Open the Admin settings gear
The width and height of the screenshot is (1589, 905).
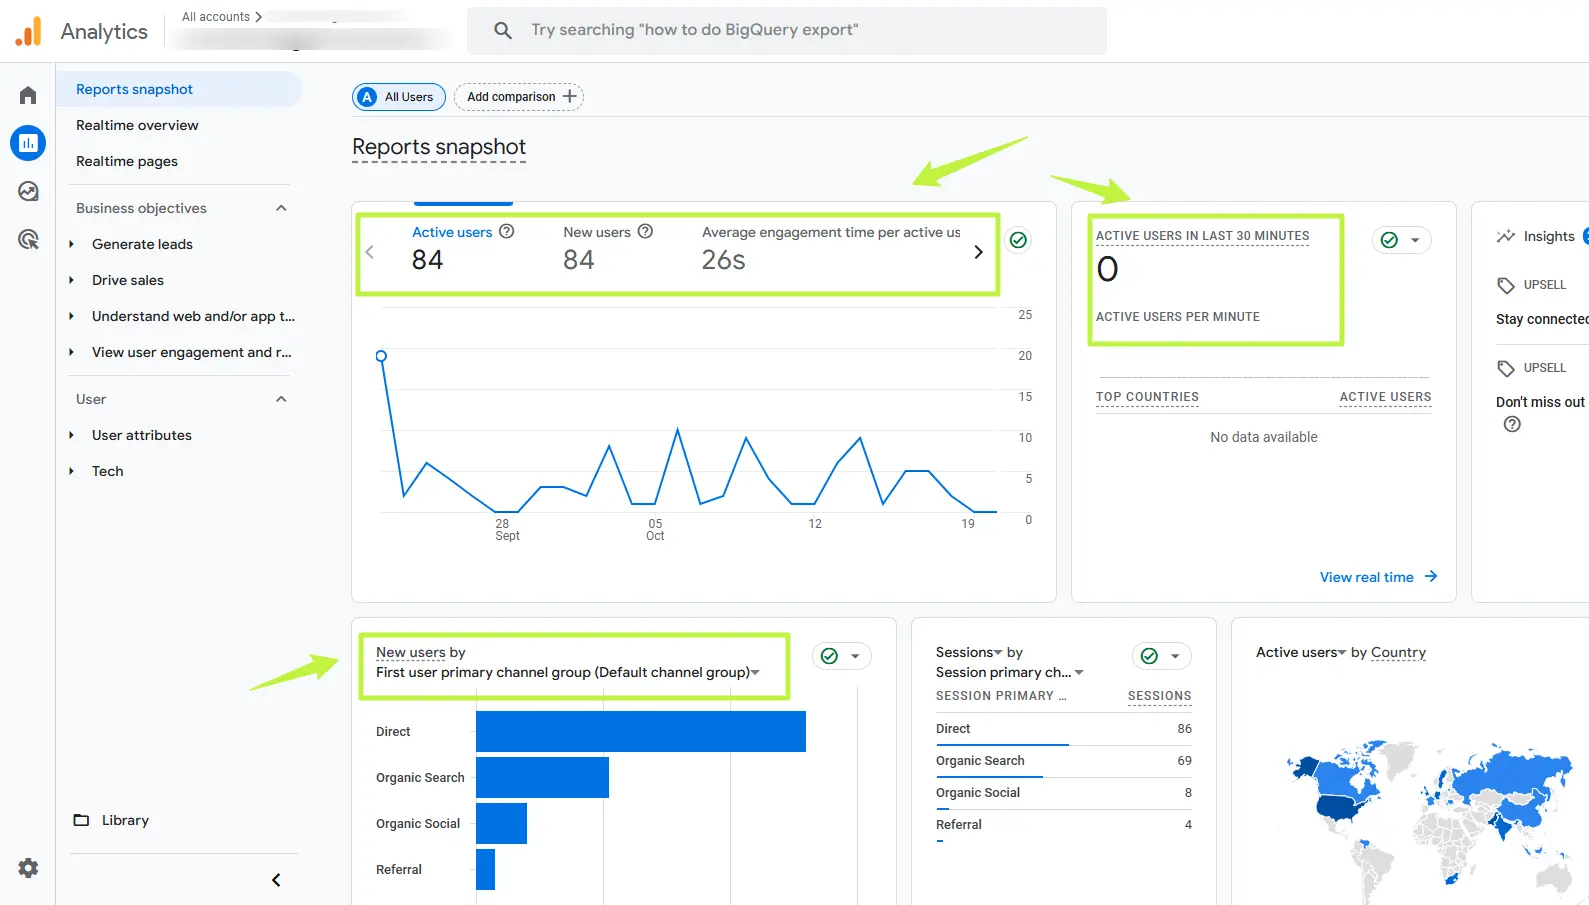click(28, 868)
